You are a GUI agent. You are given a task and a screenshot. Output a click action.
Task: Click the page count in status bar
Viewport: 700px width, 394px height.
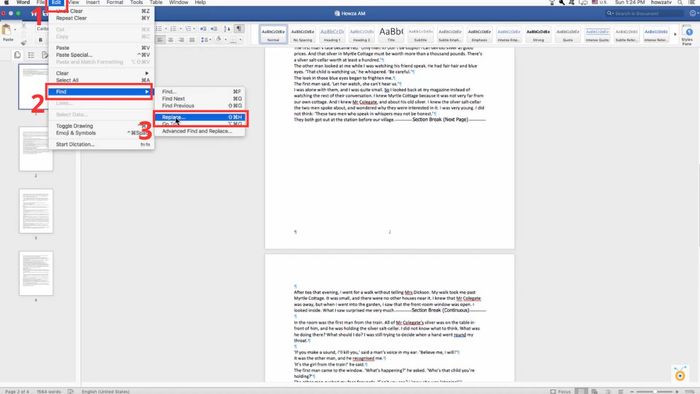click(17, 391)
